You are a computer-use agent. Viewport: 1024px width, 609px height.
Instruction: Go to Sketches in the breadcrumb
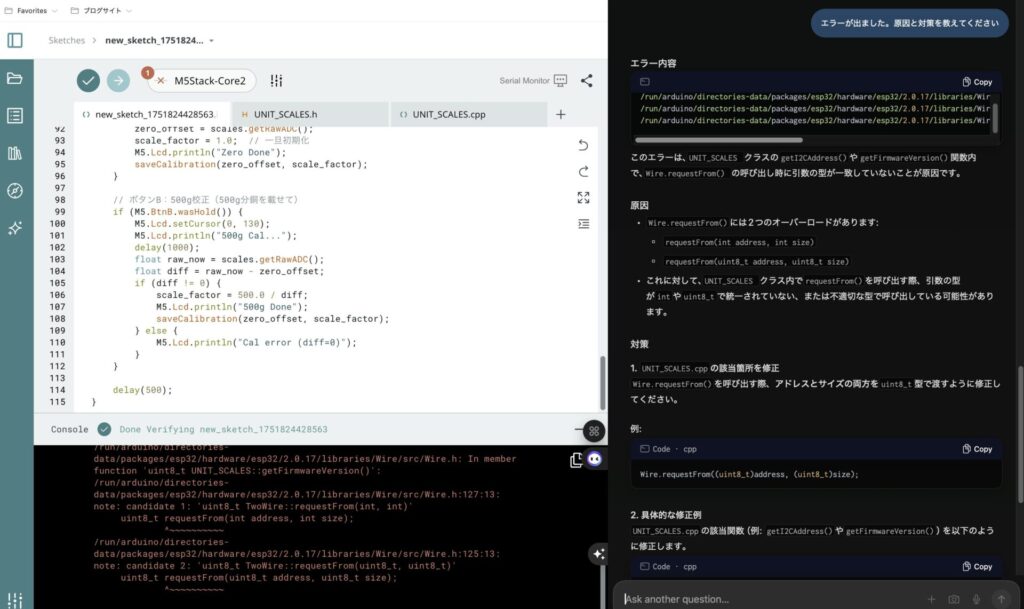[x=67, y=40]
